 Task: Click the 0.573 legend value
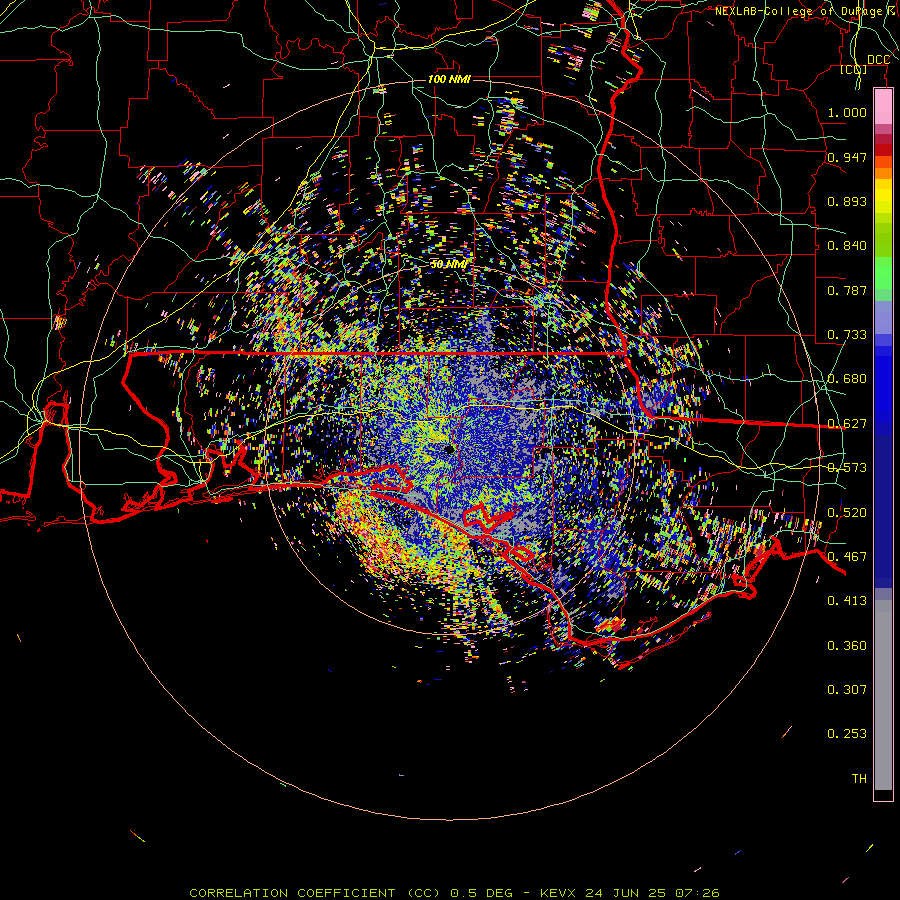click(x=847, y=468)
